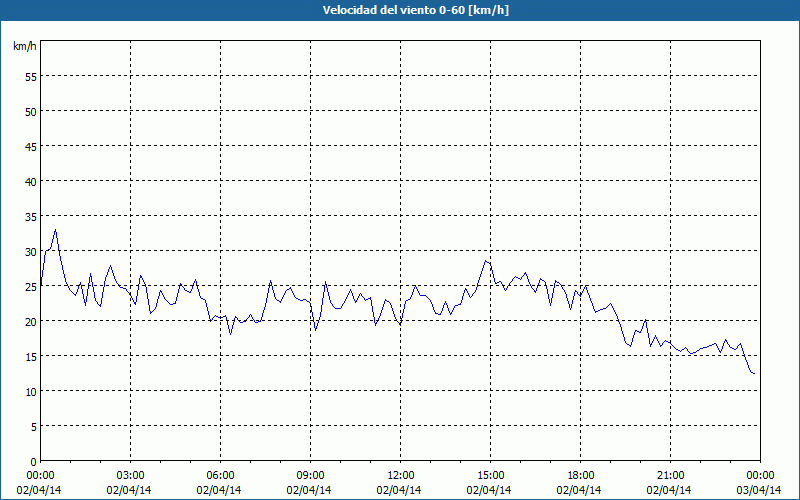Click the "00:00" time label dated 03/04/14
Viewport: 800px width, 500px height.
tap(760, 476)
